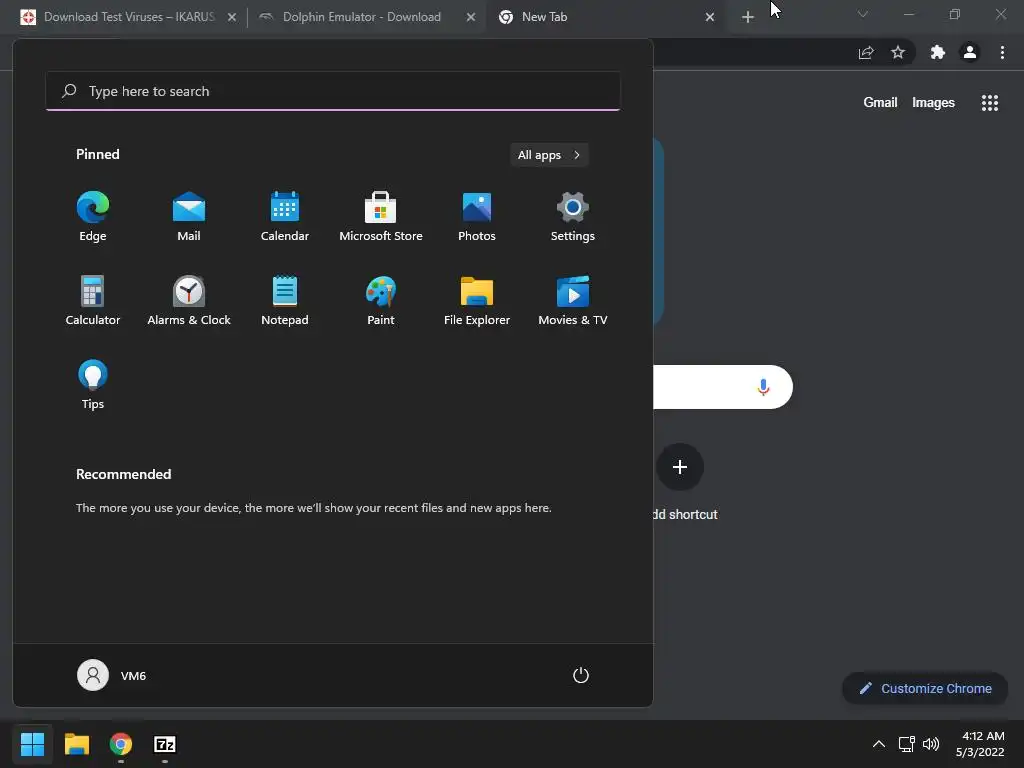Viewport: 1024px width, 768px height.
Task: Open File Explorer from the taskbar
Action: (76, 744)
